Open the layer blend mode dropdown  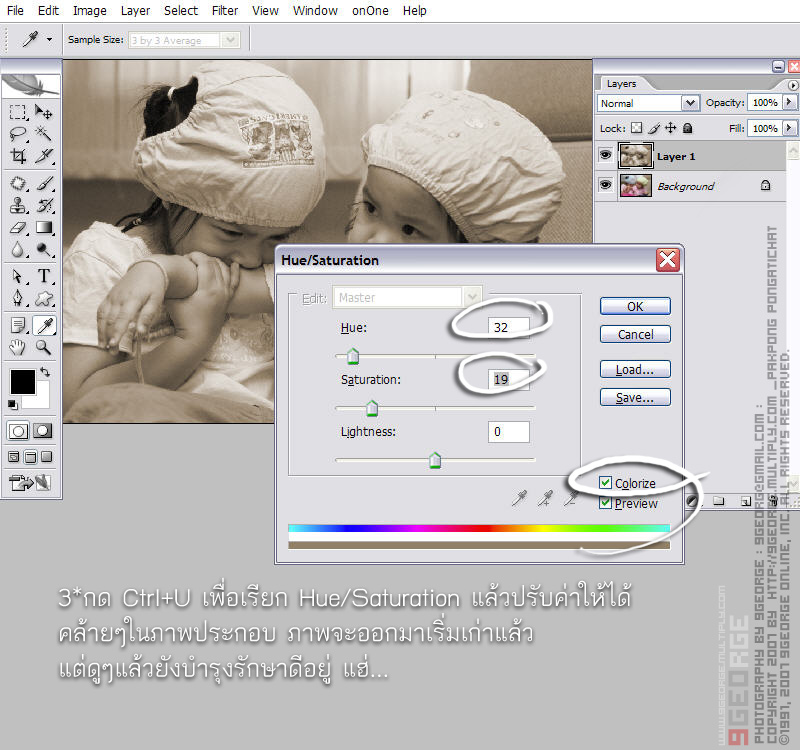pos(690,103)
